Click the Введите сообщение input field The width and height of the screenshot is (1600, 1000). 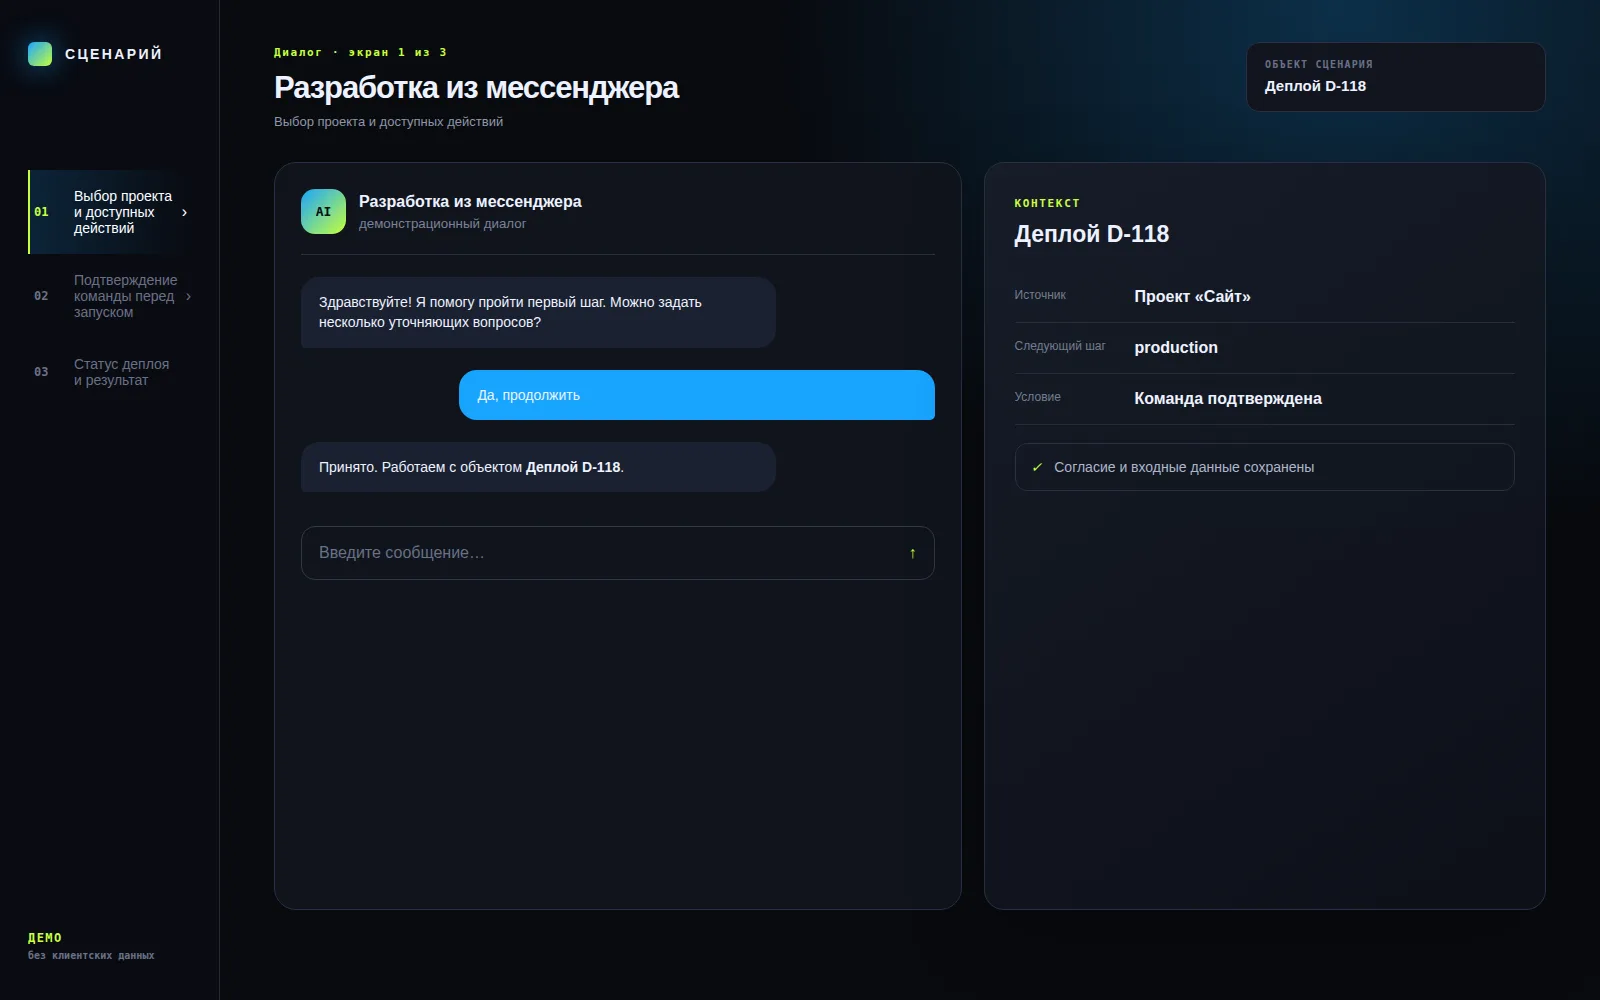pyautogui.click(x=618, y=553)
